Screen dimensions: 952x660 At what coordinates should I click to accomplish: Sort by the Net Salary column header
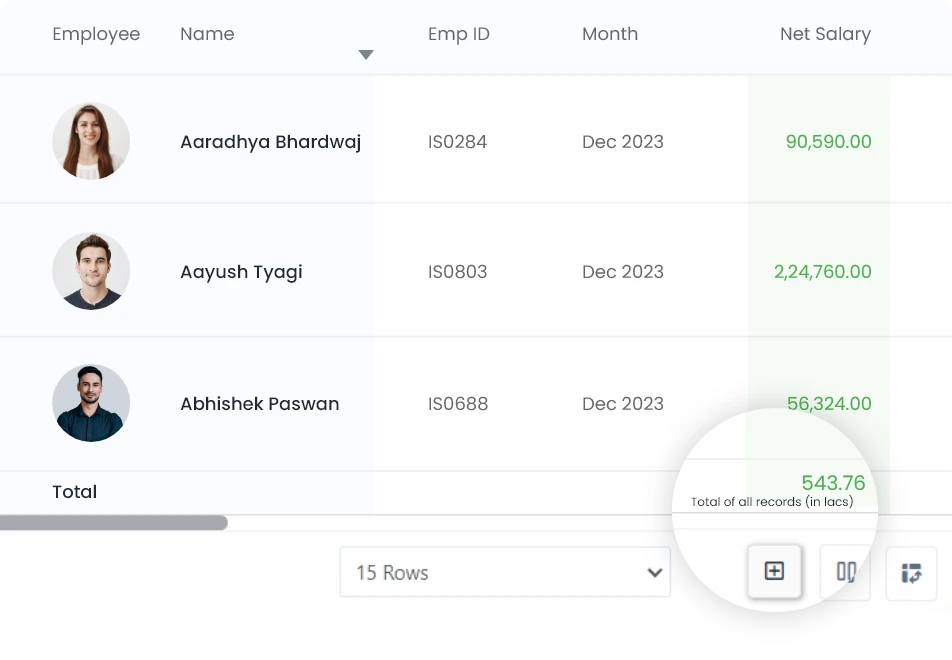tap(825, 34)
